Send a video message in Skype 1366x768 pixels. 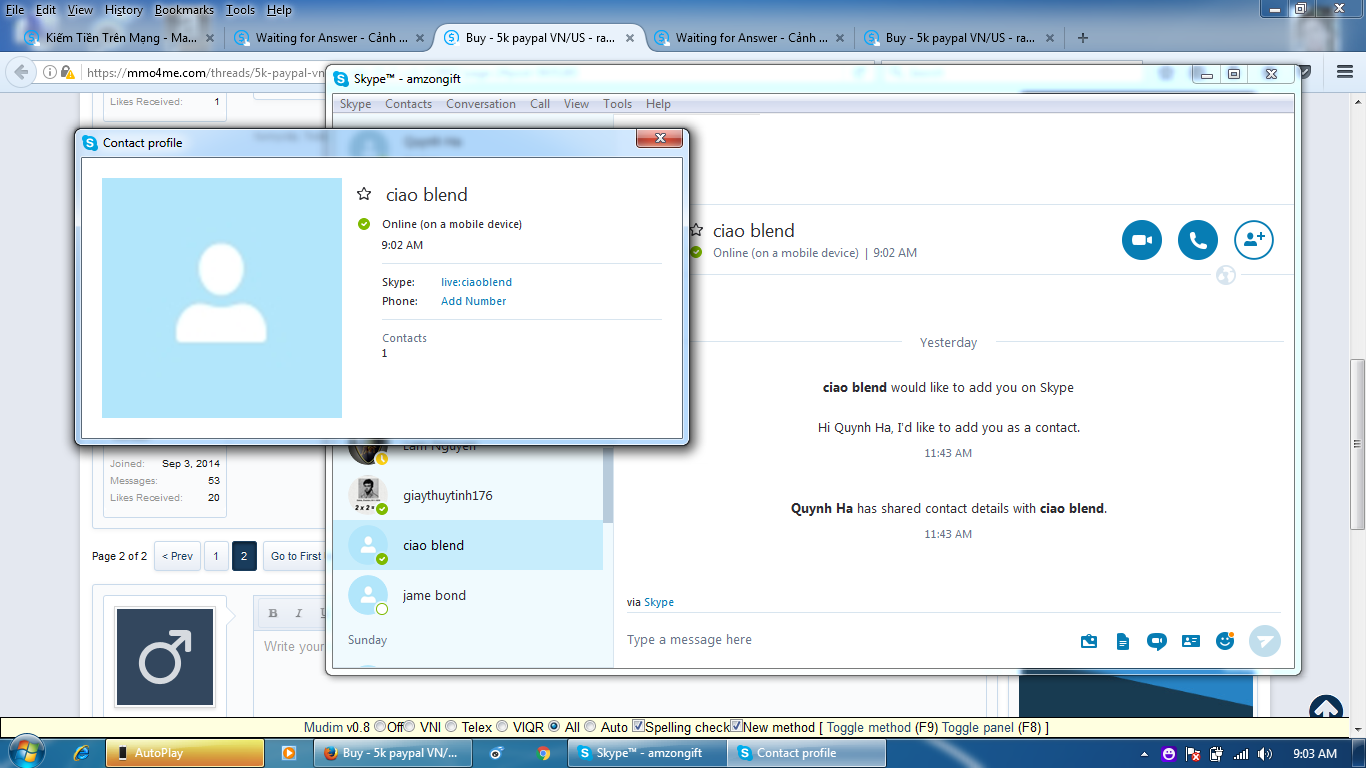click(x=1157, y=641)
